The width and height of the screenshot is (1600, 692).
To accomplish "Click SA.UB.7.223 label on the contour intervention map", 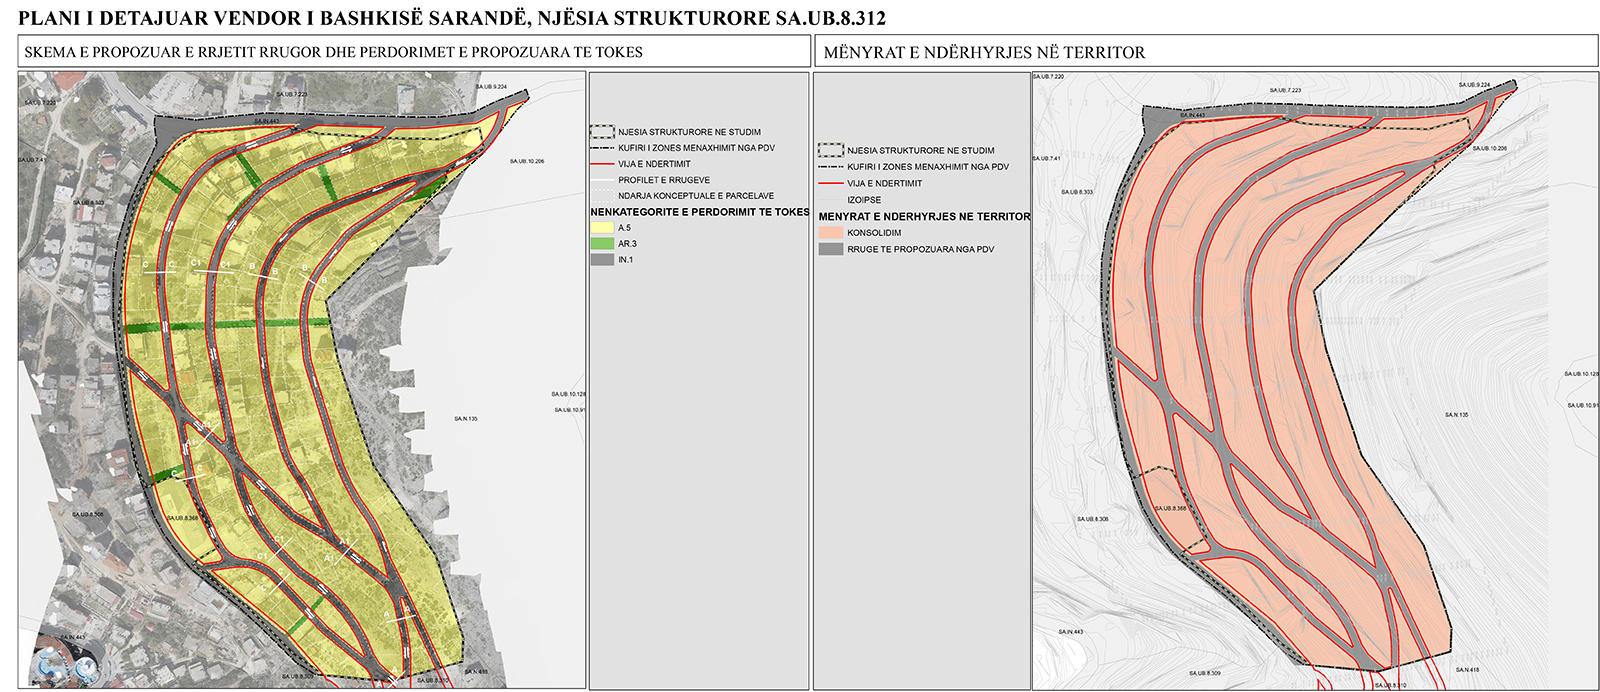I will click(1286, 90).
